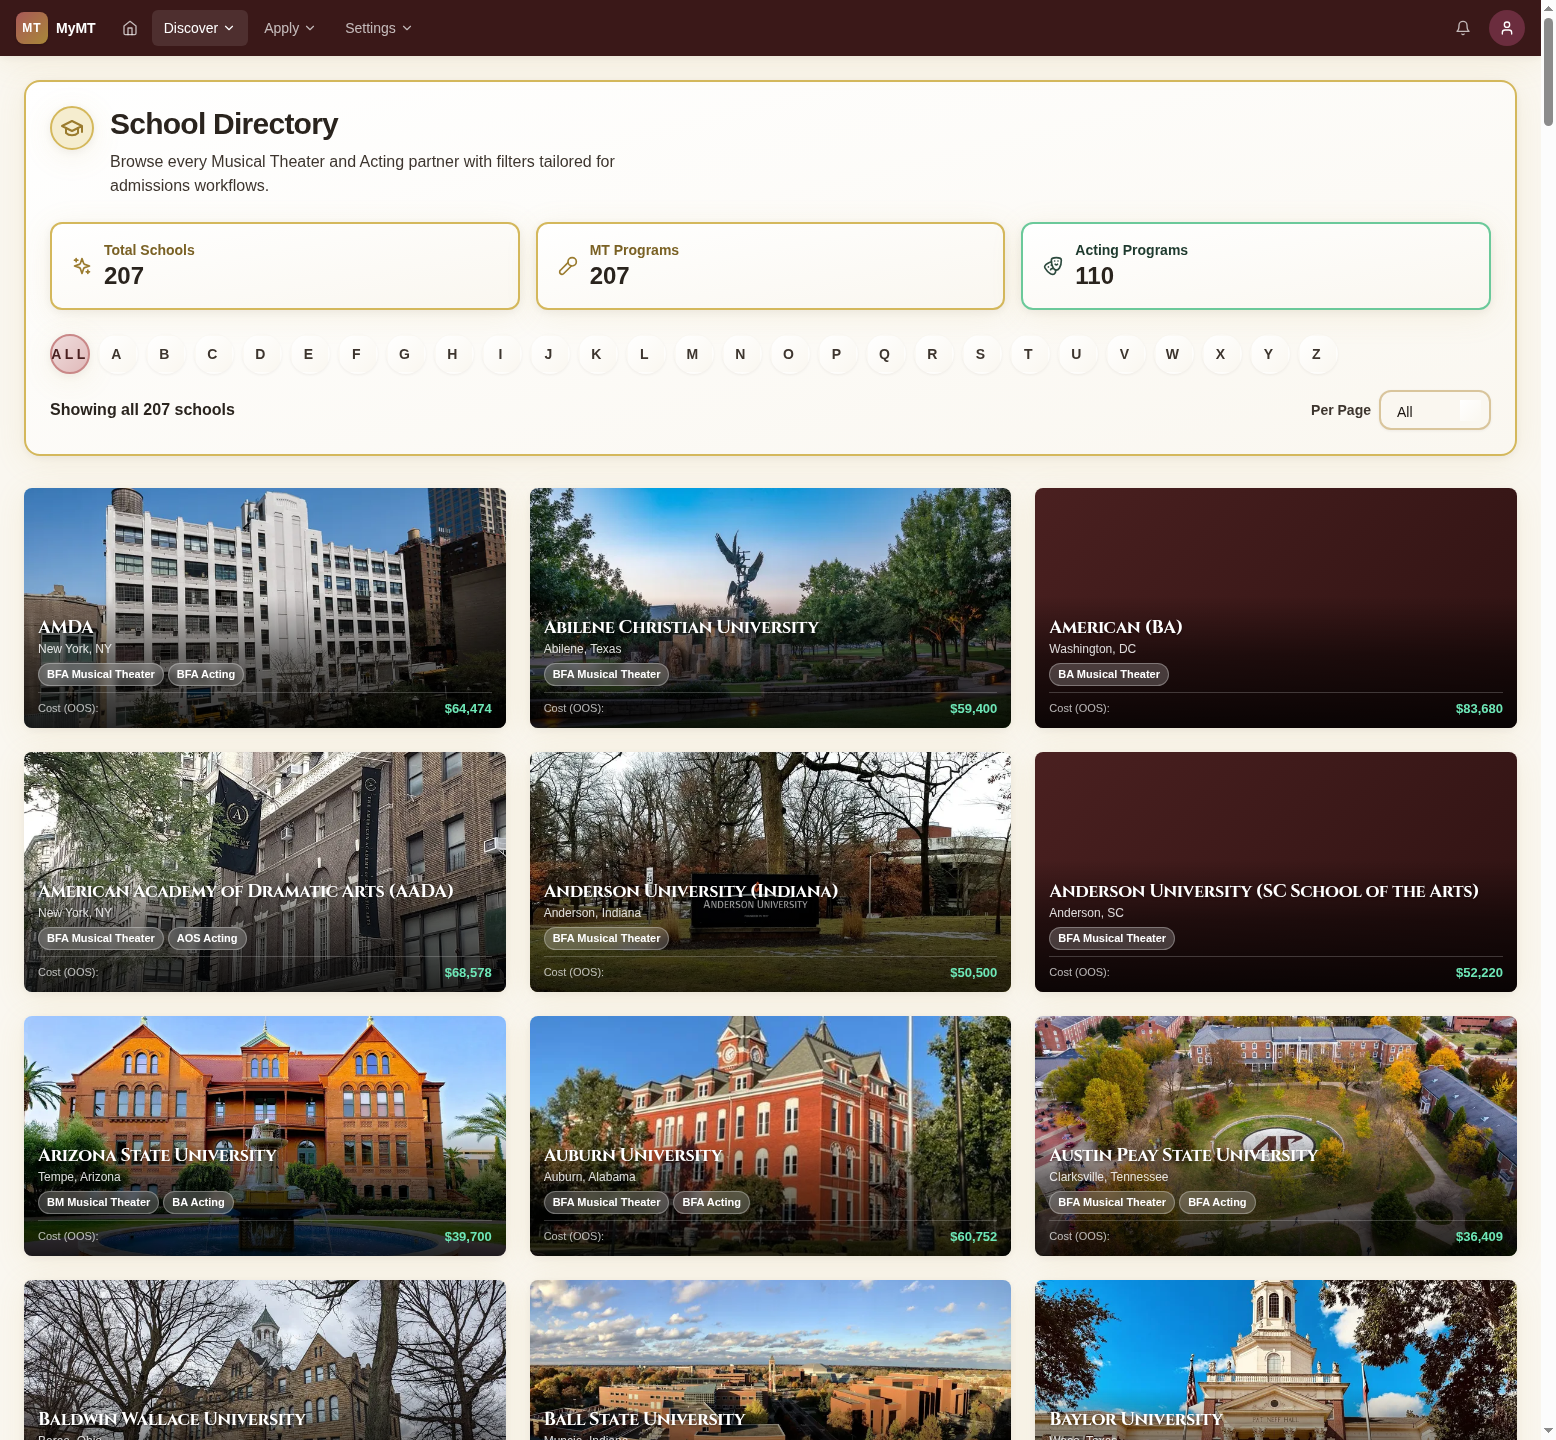
Task: Open the user profile avatar
Action: pos(1506,28)
